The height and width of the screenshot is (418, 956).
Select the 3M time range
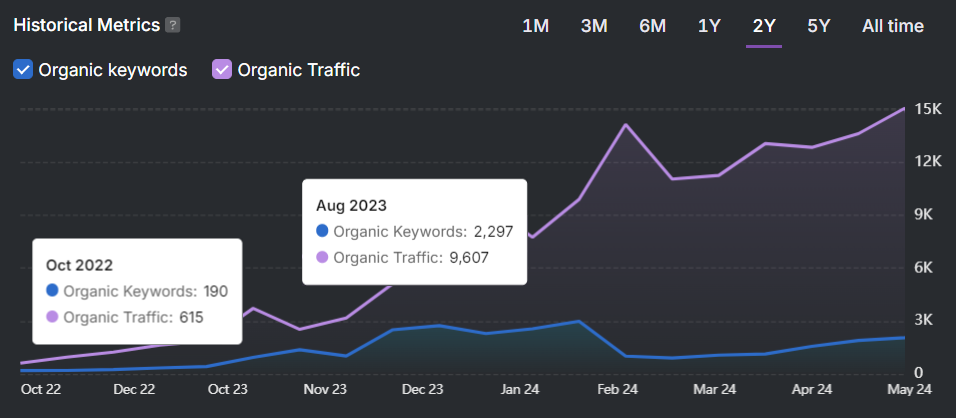tap(594, 26)
